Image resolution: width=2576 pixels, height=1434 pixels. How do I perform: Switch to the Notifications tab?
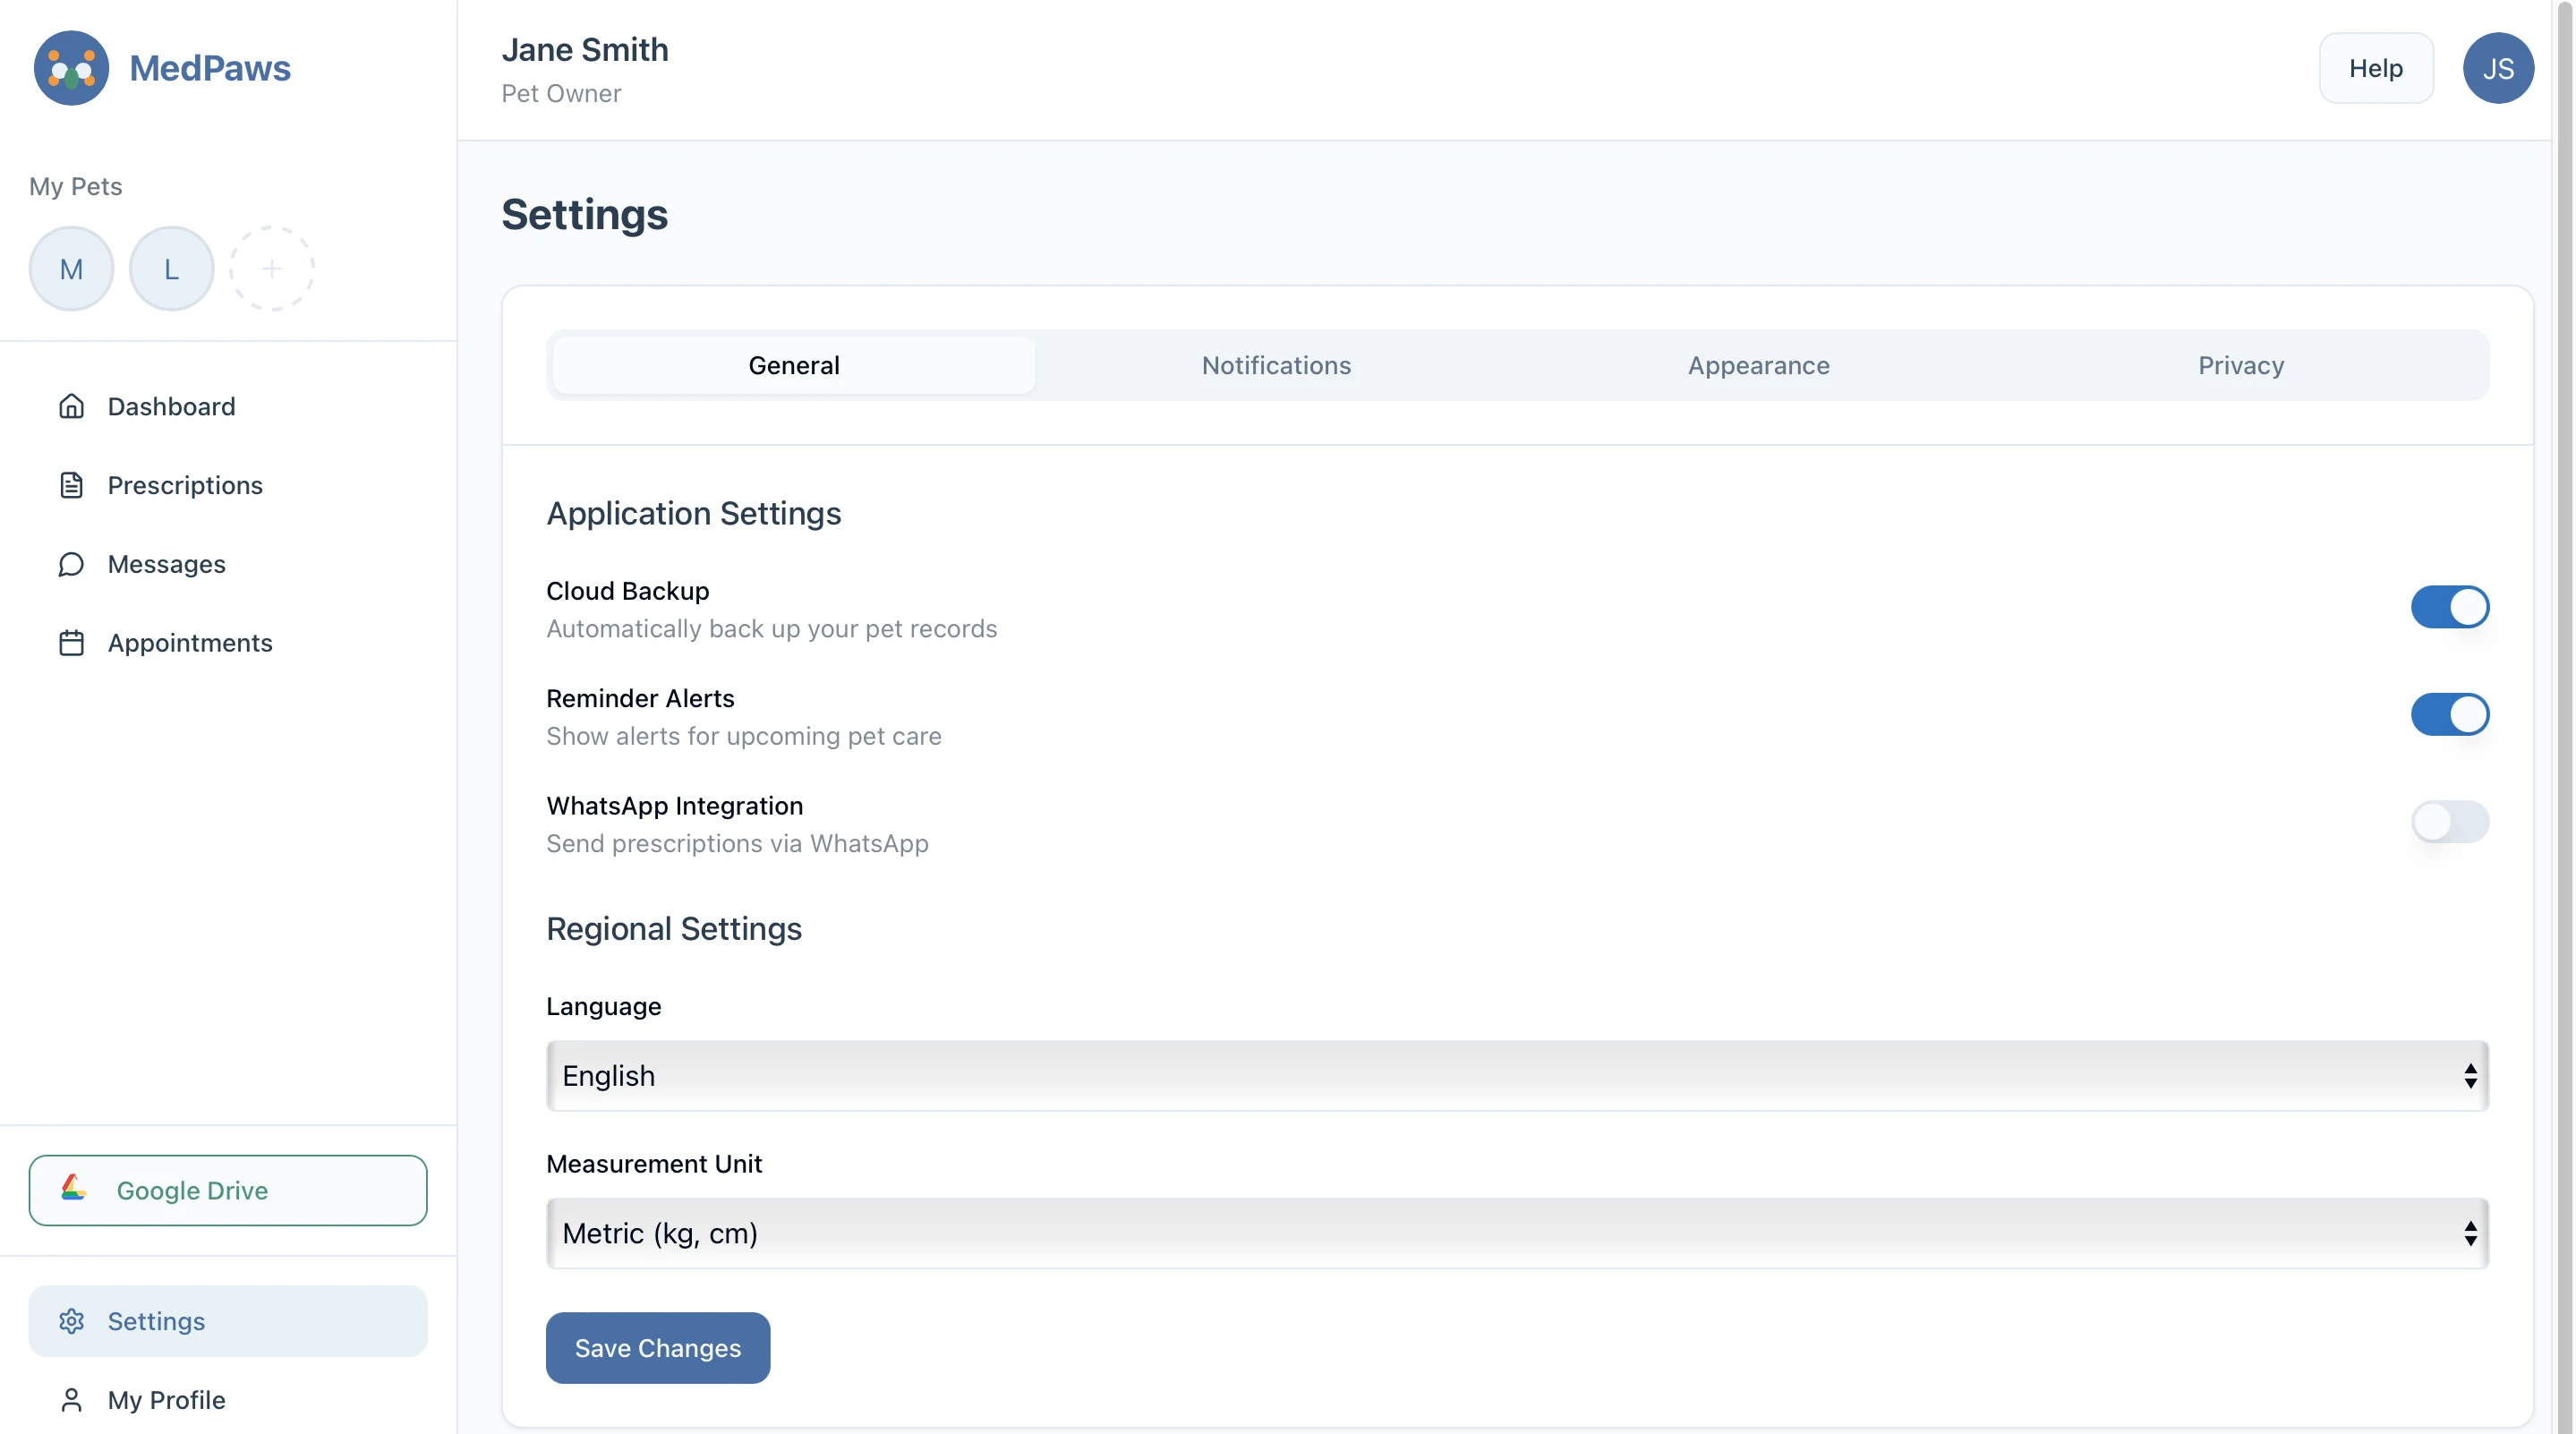1276,365
